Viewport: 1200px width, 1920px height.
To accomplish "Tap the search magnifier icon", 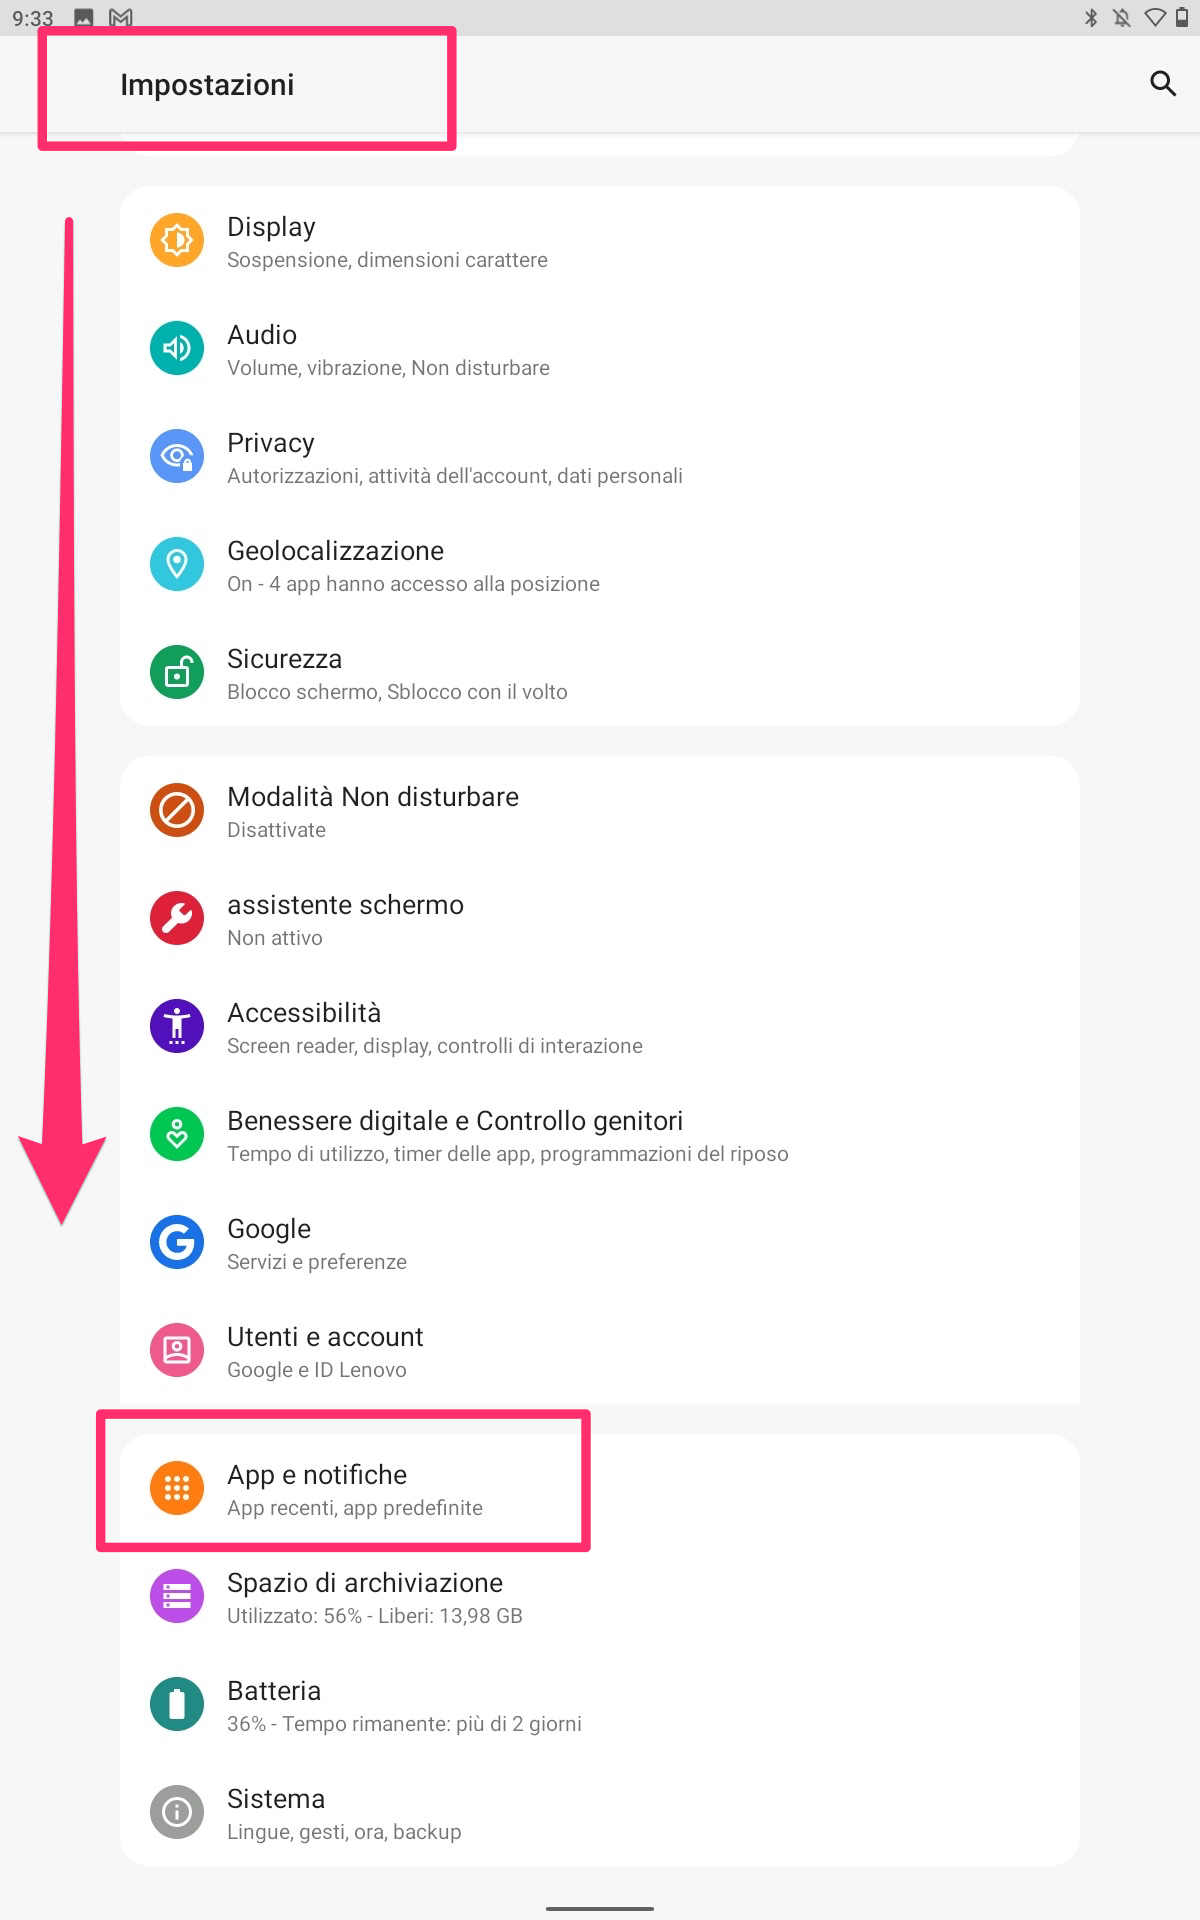I will 1162,84.
